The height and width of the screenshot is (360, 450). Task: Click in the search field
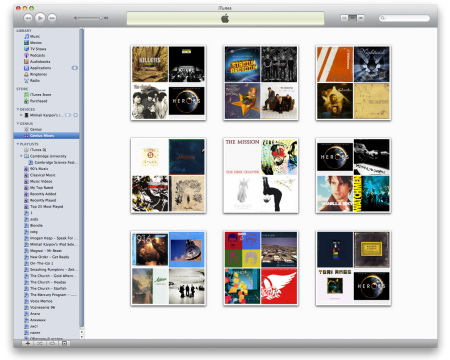(x=405, y=18)
